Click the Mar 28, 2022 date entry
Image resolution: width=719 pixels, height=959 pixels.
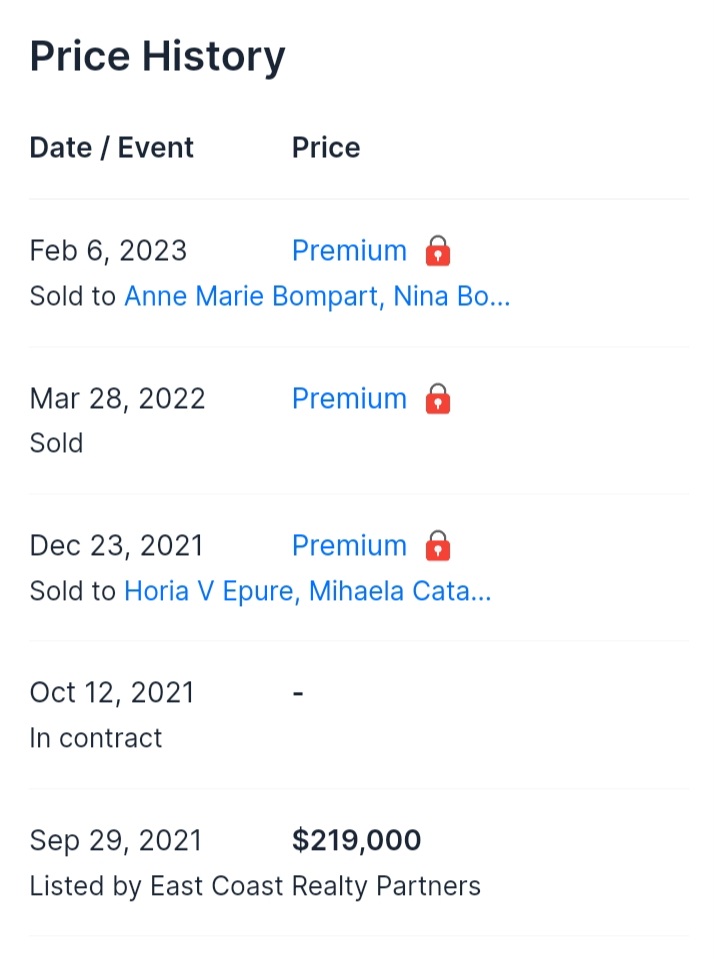click(x=117, y=399)
